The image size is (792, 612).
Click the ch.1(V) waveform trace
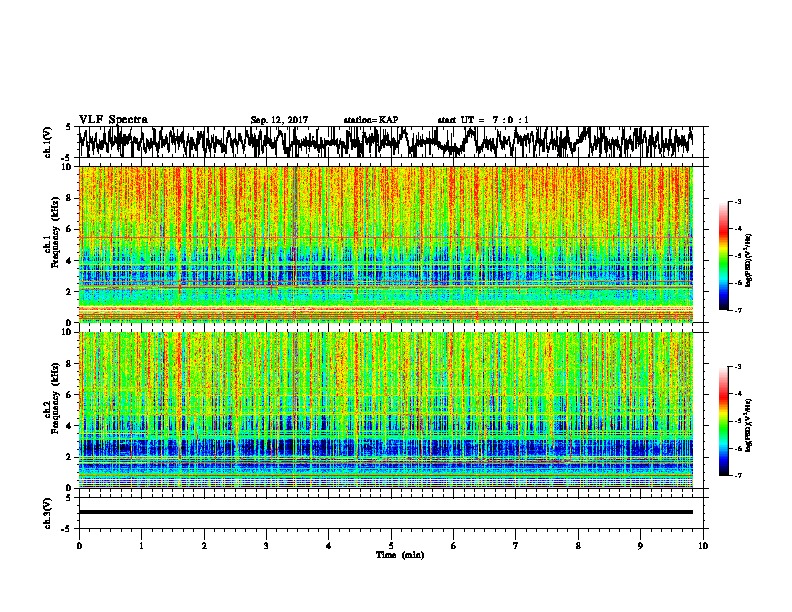pyautogui.click(x=385, y=142)
